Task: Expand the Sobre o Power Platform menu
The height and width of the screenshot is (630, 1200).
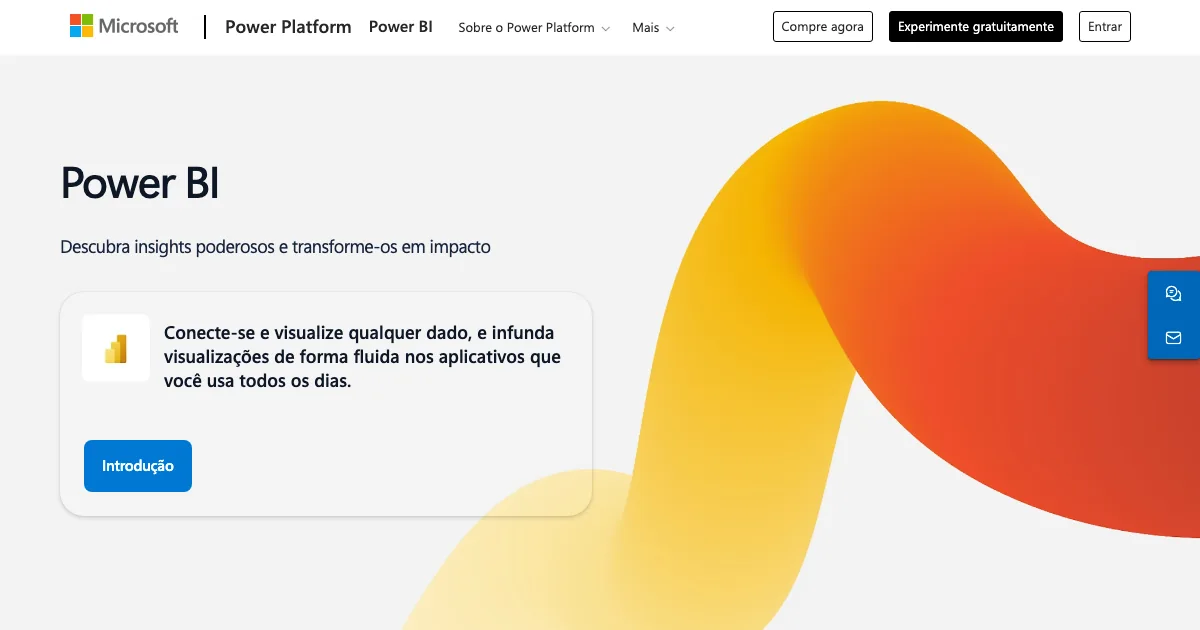Action: [x=526, y=28]
